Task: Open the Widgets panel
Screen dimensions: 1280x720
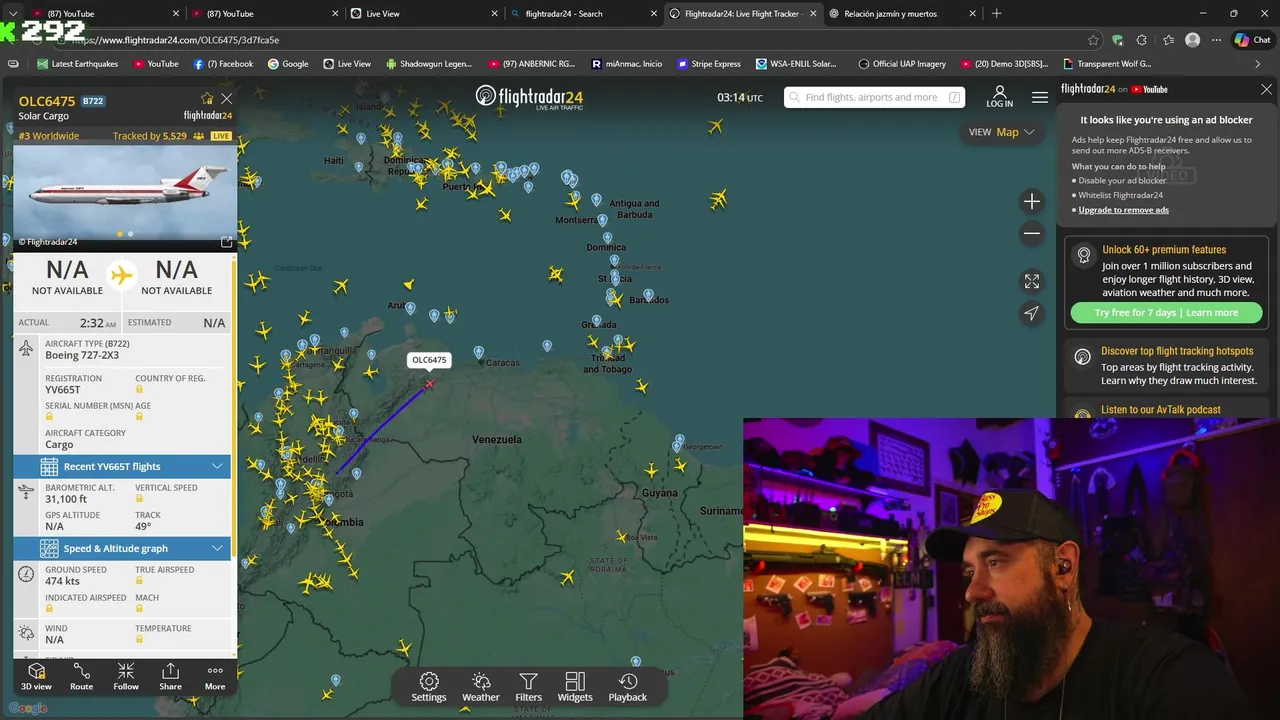Action: [575, 687]
